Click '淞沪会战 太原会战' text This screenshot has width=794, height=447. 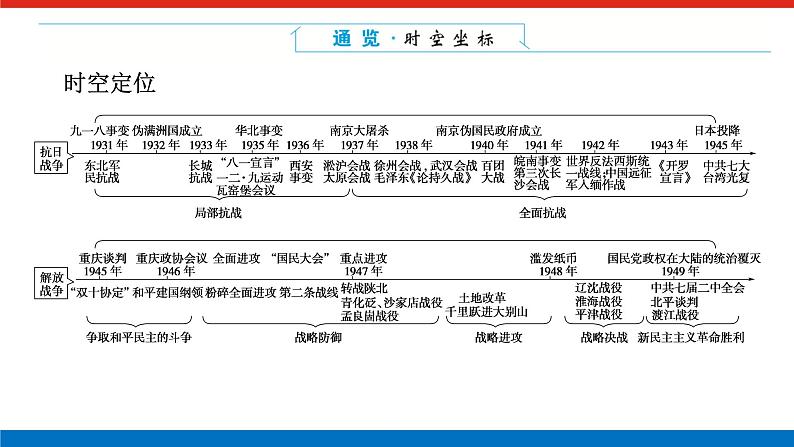tap(347, 172)
